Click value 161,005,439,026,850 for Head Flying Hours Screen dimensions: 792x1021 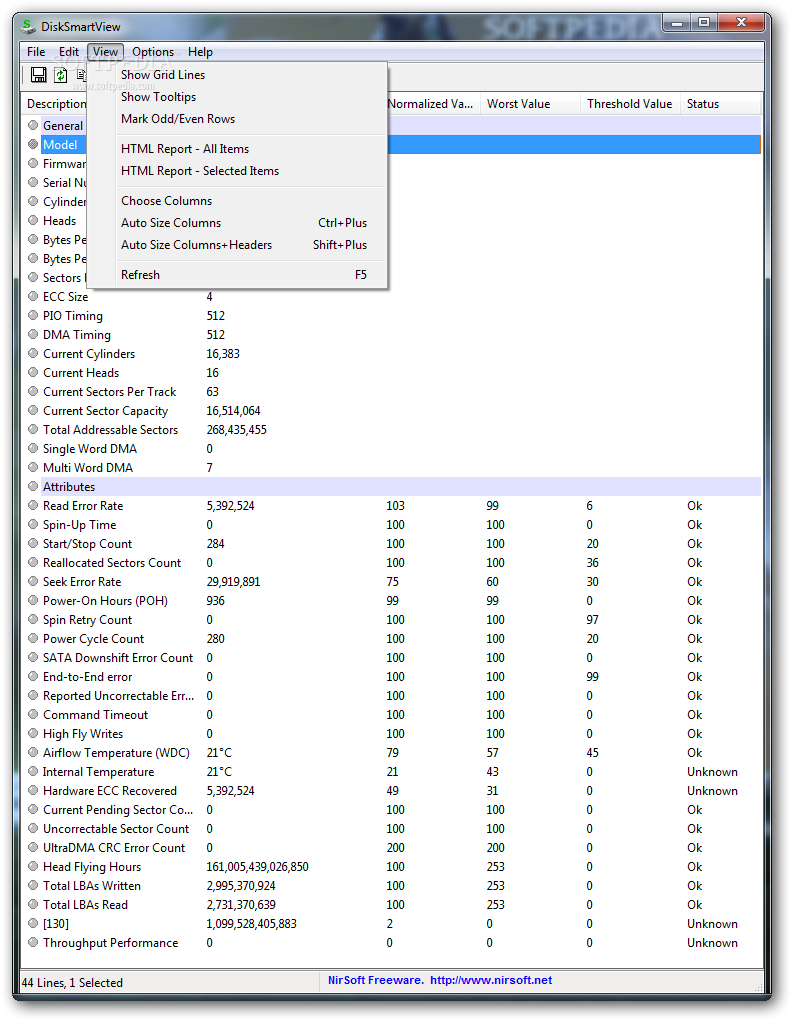[257, 867]
